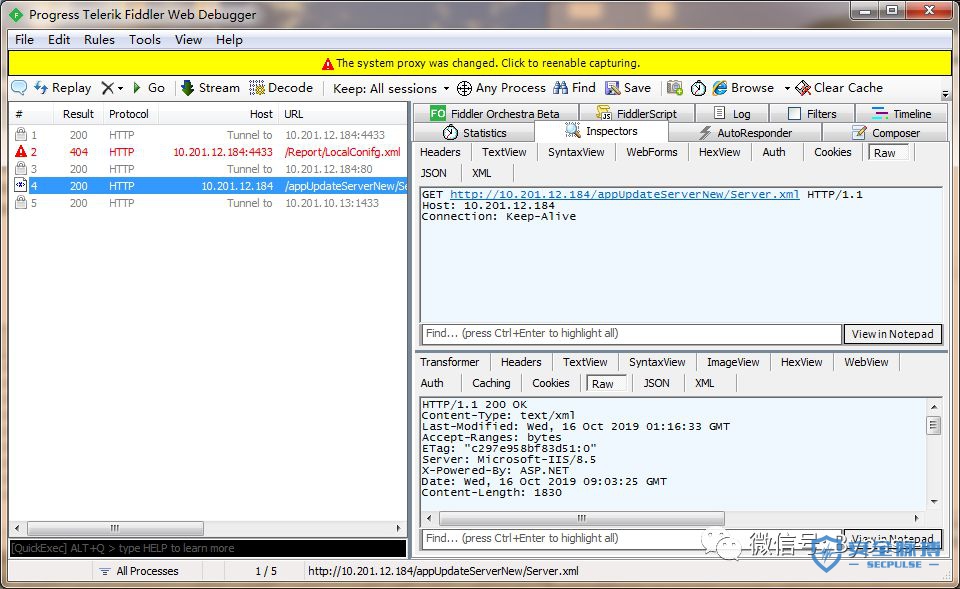Image resolution: width=960 pixels, height=589 pixels.
Task: Select response Transformer tab
Action: pyautogui.click(x=449, y=362)
